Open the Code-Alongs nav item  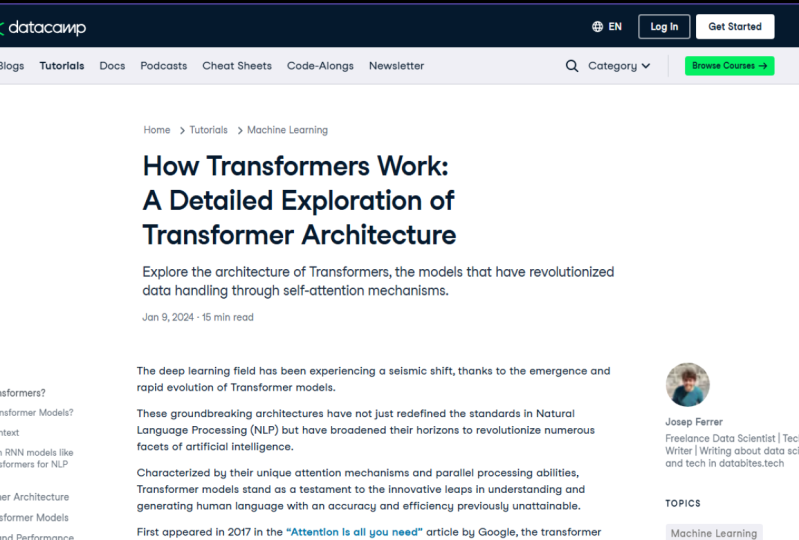coord(320,66)
